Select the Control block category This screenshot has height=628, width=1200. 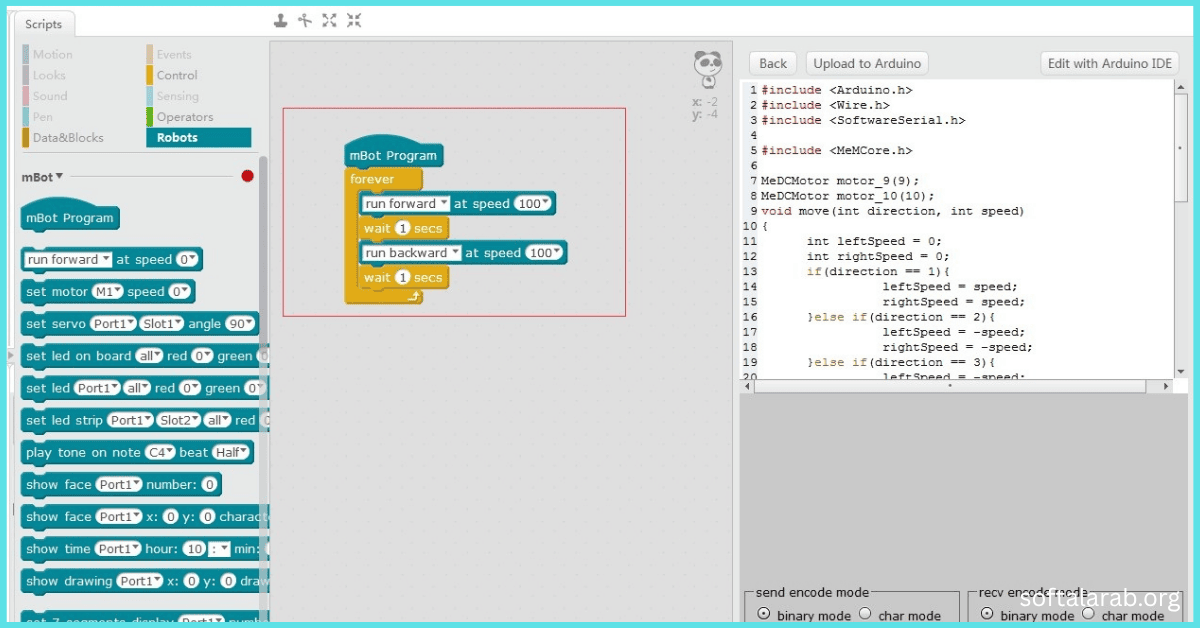pos(177,75)
